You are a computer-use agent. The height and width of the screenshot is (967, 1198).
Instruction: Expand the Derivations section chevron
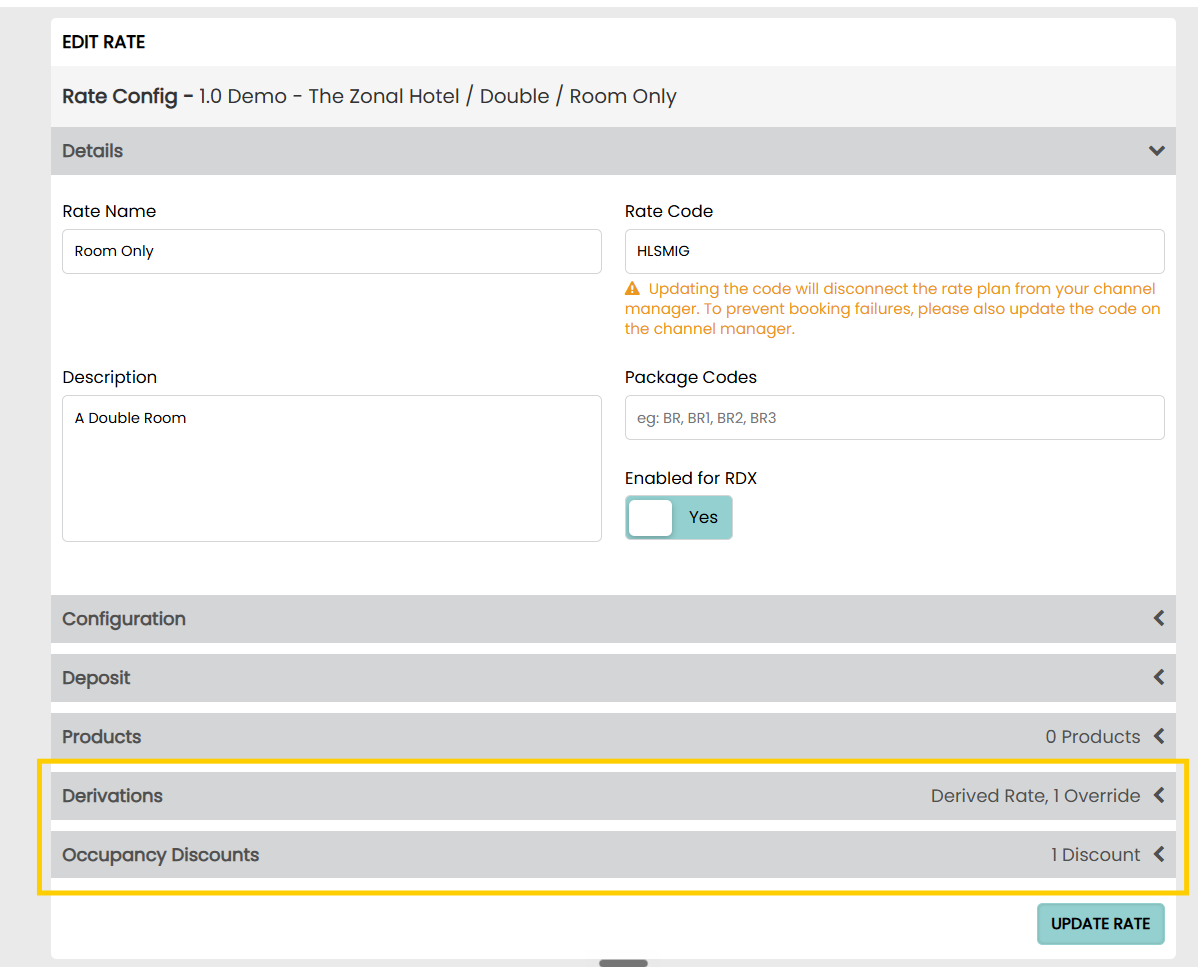[1158, 795]
